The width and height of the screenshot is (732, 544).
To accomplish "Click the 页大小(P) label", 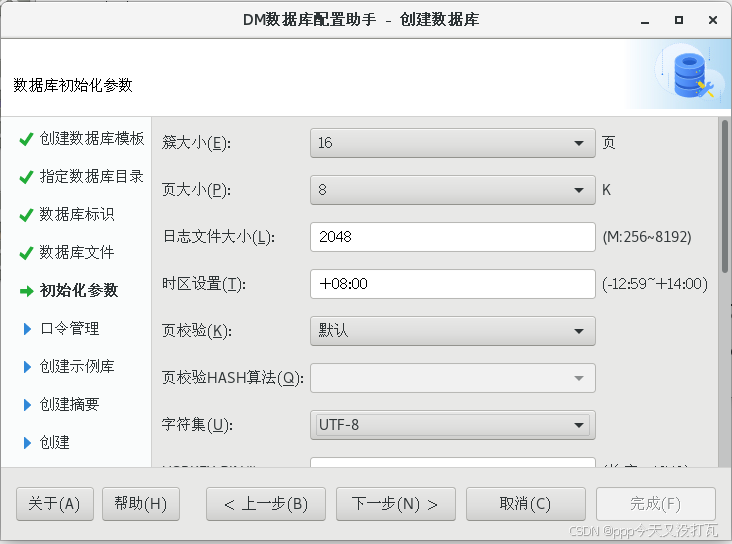I will [196, 190].
